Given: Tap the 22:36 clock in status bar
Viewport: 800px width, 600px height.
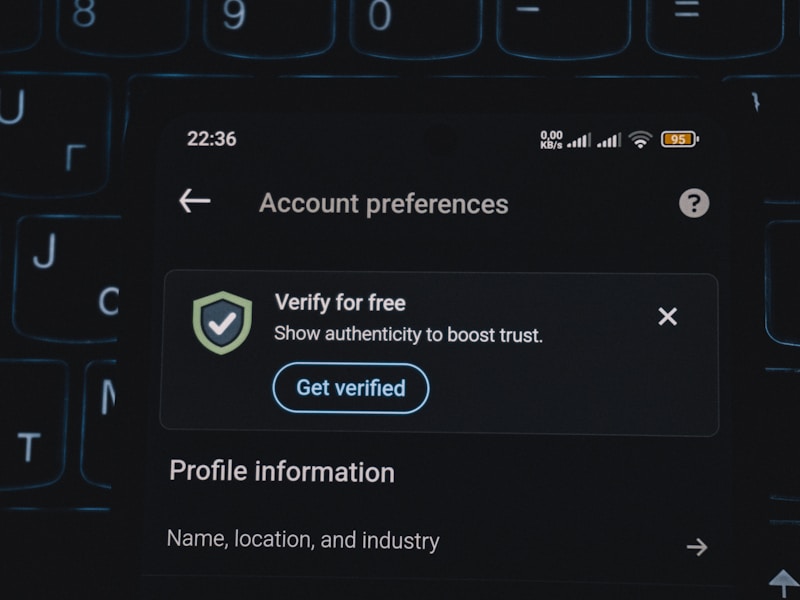Looking at the screenshot, I should (212, 139).
